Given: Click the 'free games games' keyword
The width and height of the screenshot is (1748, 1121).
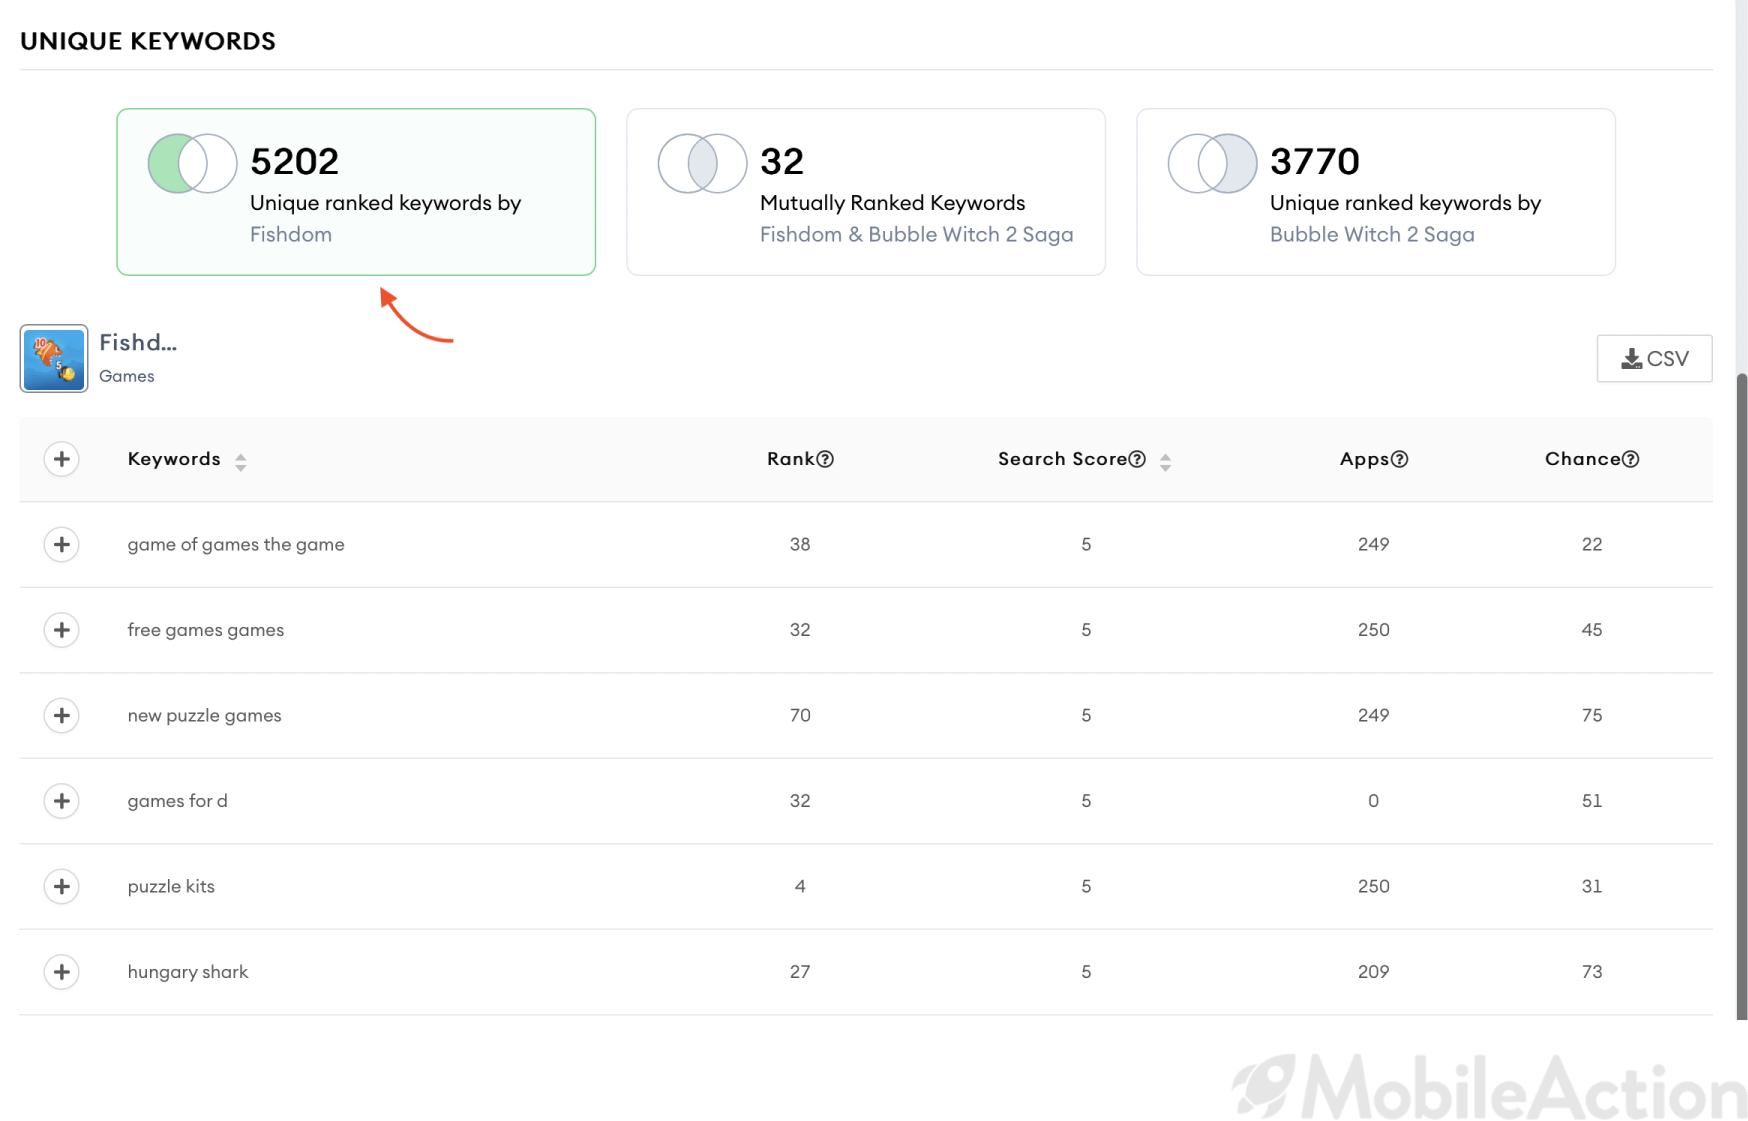Looking at the screenshot, I should pos(206,630).
